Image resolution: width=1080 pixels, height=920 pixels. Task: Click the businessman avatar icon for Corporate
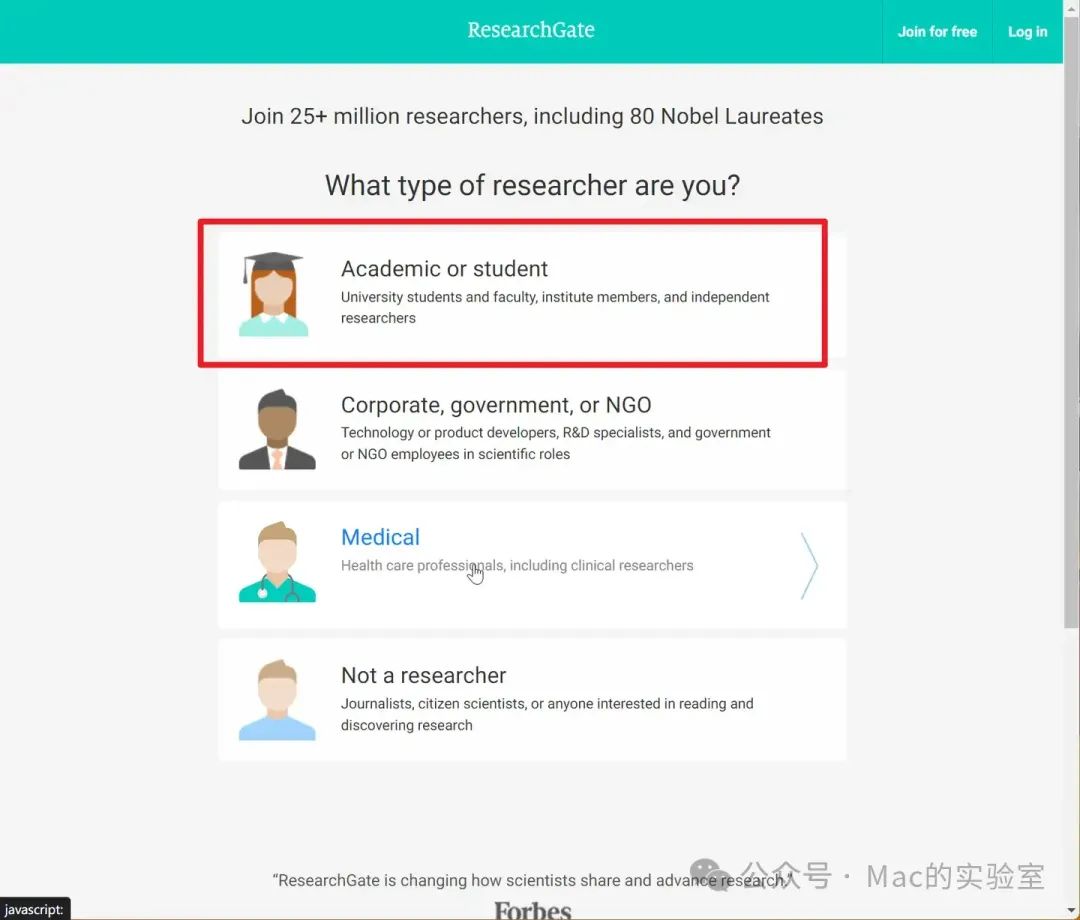click(x=277, y=430)
